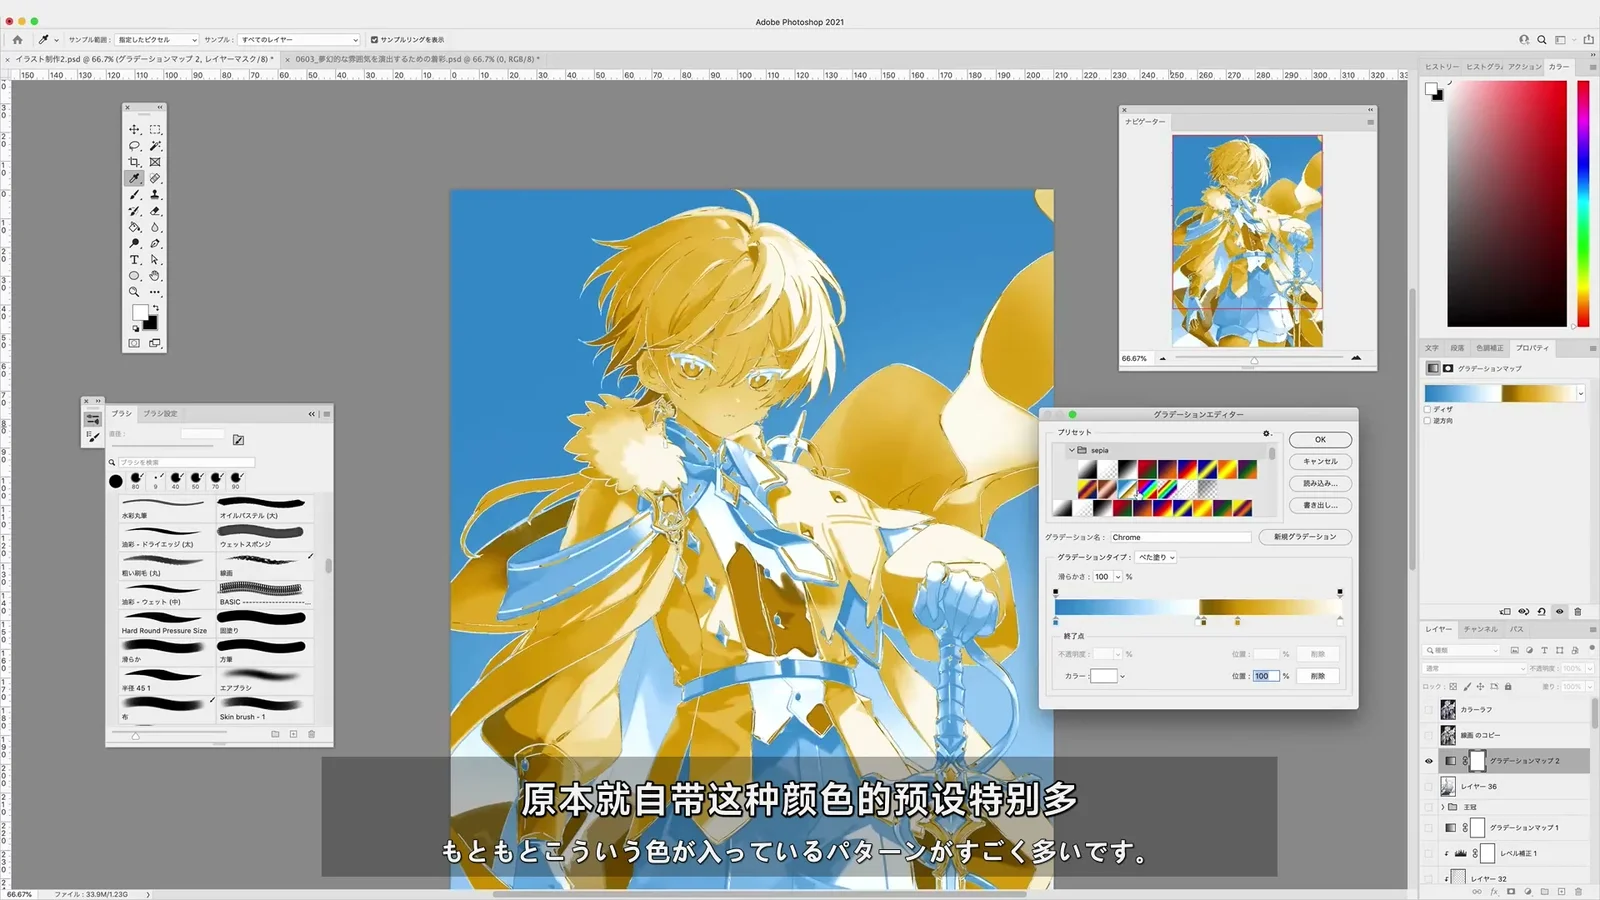Screen dimensions: 1600x900
Task: Select the Eraser tool
Action: pyautogui.click(x=155, y=211)
